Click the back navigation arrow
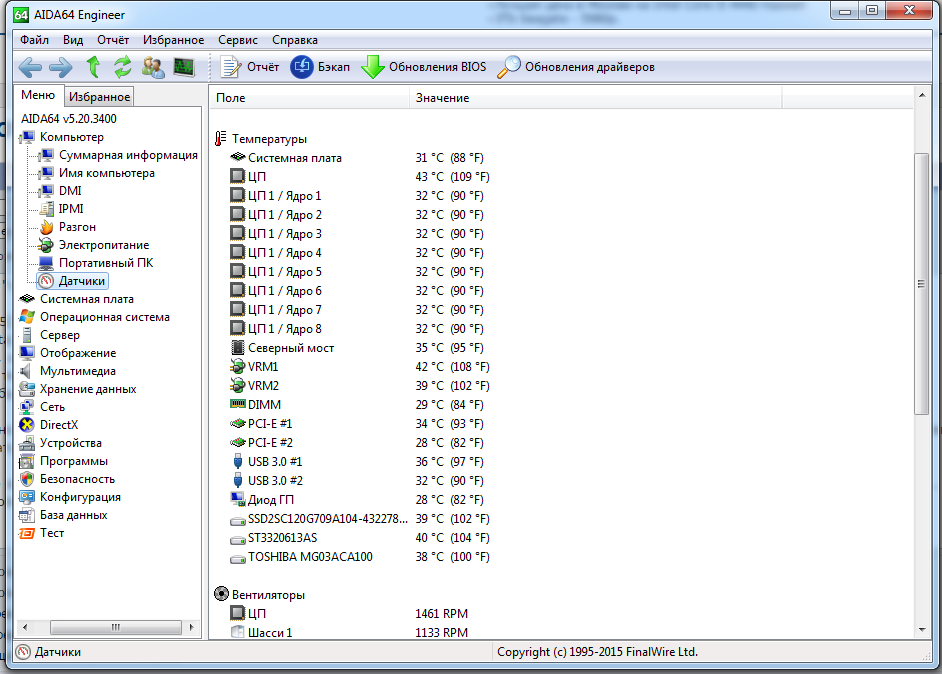 tap(31, 67)
